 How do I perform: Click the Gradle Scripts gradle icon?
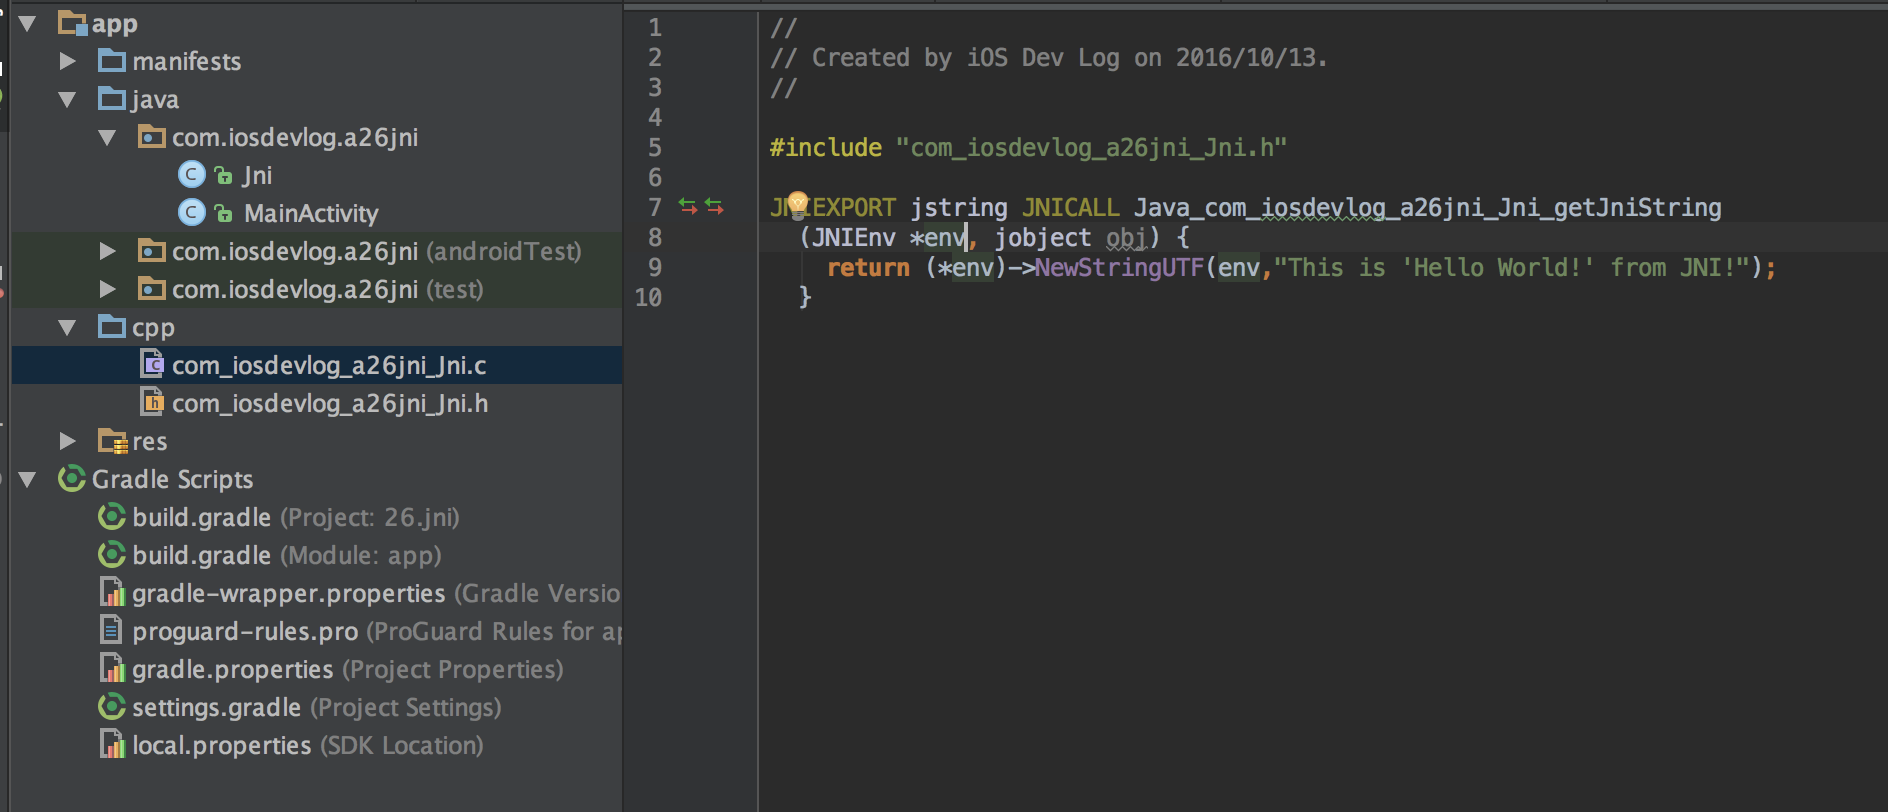pyautogui.click(x=72, y=479)
